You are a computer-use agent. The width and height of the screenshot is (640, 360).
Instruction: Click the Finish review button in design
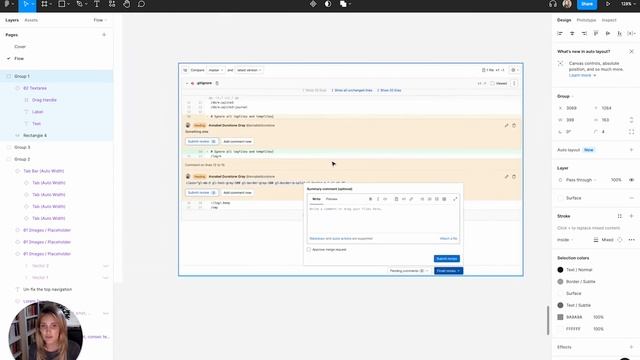point(448,271)
